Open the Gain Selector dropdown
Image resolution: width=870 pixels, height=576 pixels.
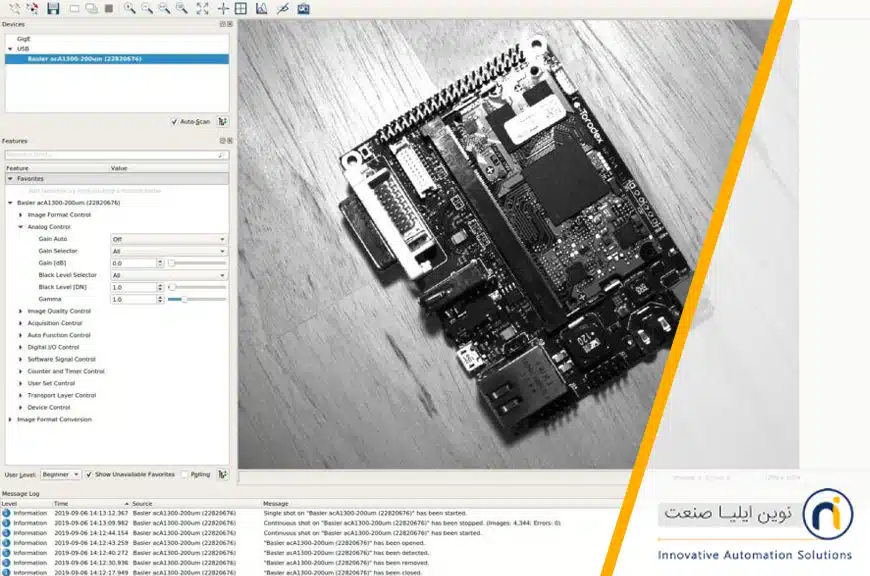point(169,251)
